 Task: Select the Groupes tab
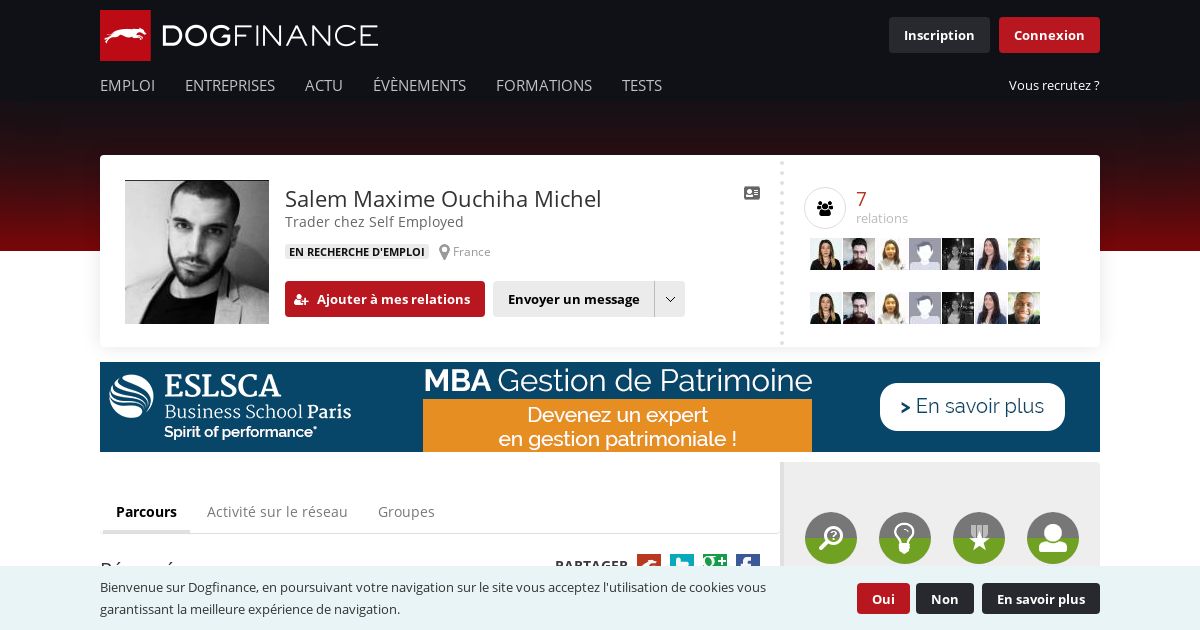coord(406,512)
